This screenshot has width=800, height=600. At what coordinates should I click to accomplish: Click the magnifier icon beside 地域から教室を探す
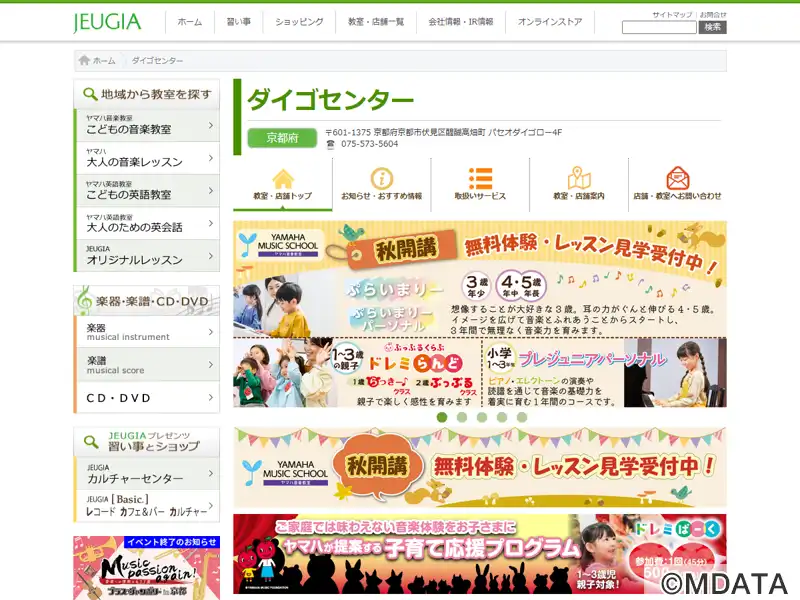pos(90,94)
